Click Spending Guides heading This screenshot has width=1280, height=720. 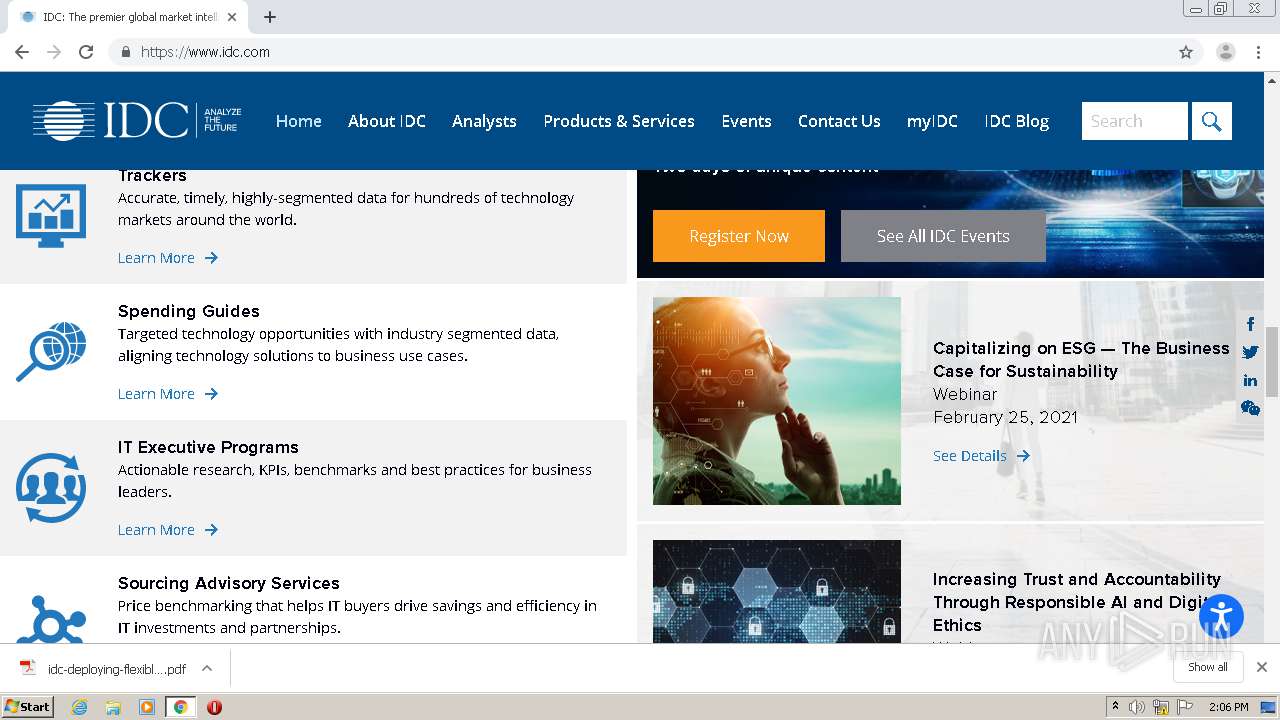pos(189,311)
